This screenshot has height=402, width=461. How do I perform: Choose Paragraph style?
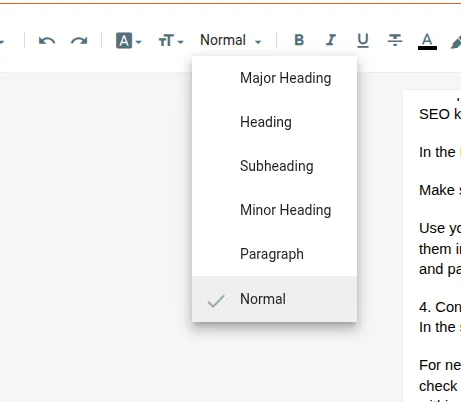click(x=274, y=254)
